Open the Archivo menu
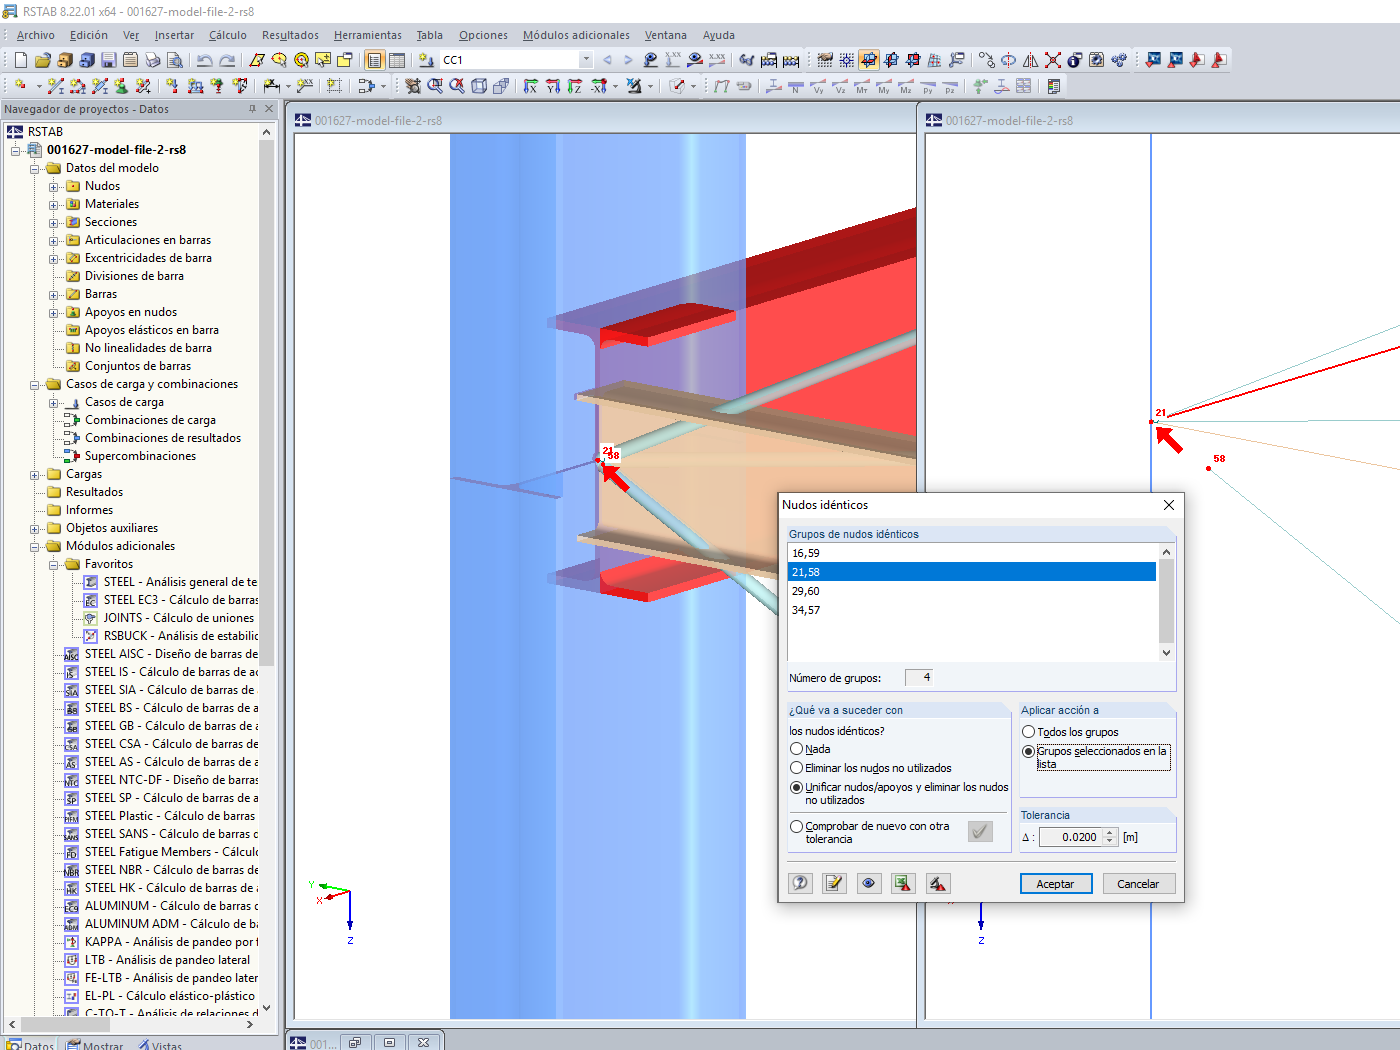 click(x=36, y=35)
